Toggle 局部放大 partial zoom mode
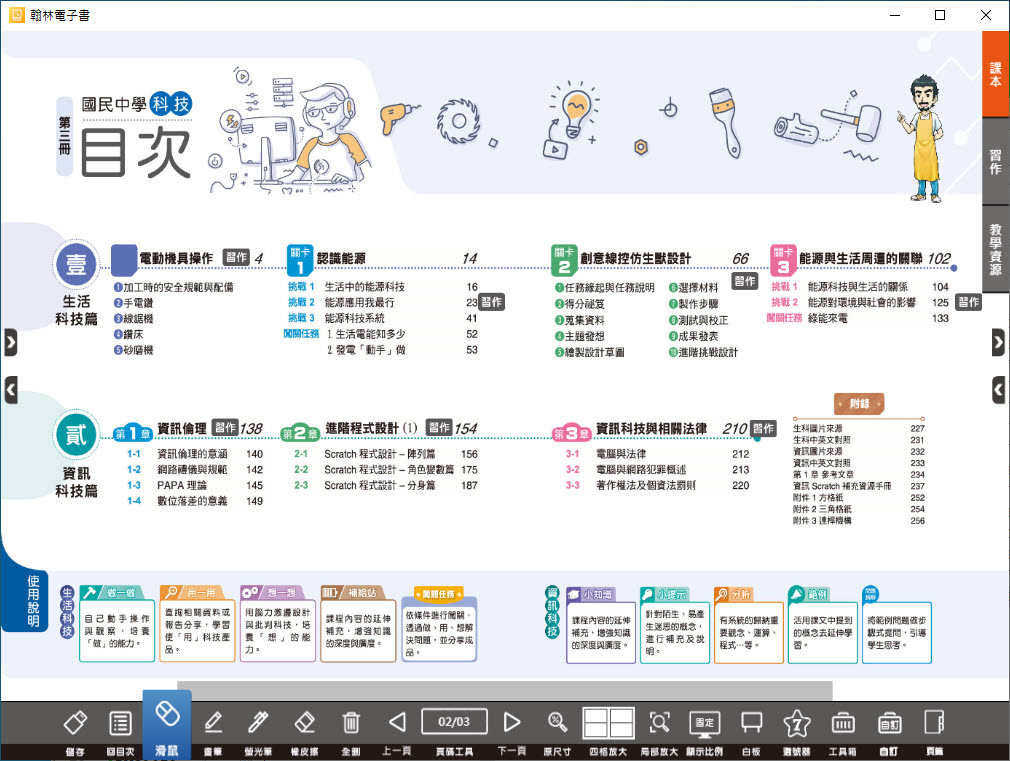The width and height of the screenshot is (1010, 761). click(x=659, y=724)
